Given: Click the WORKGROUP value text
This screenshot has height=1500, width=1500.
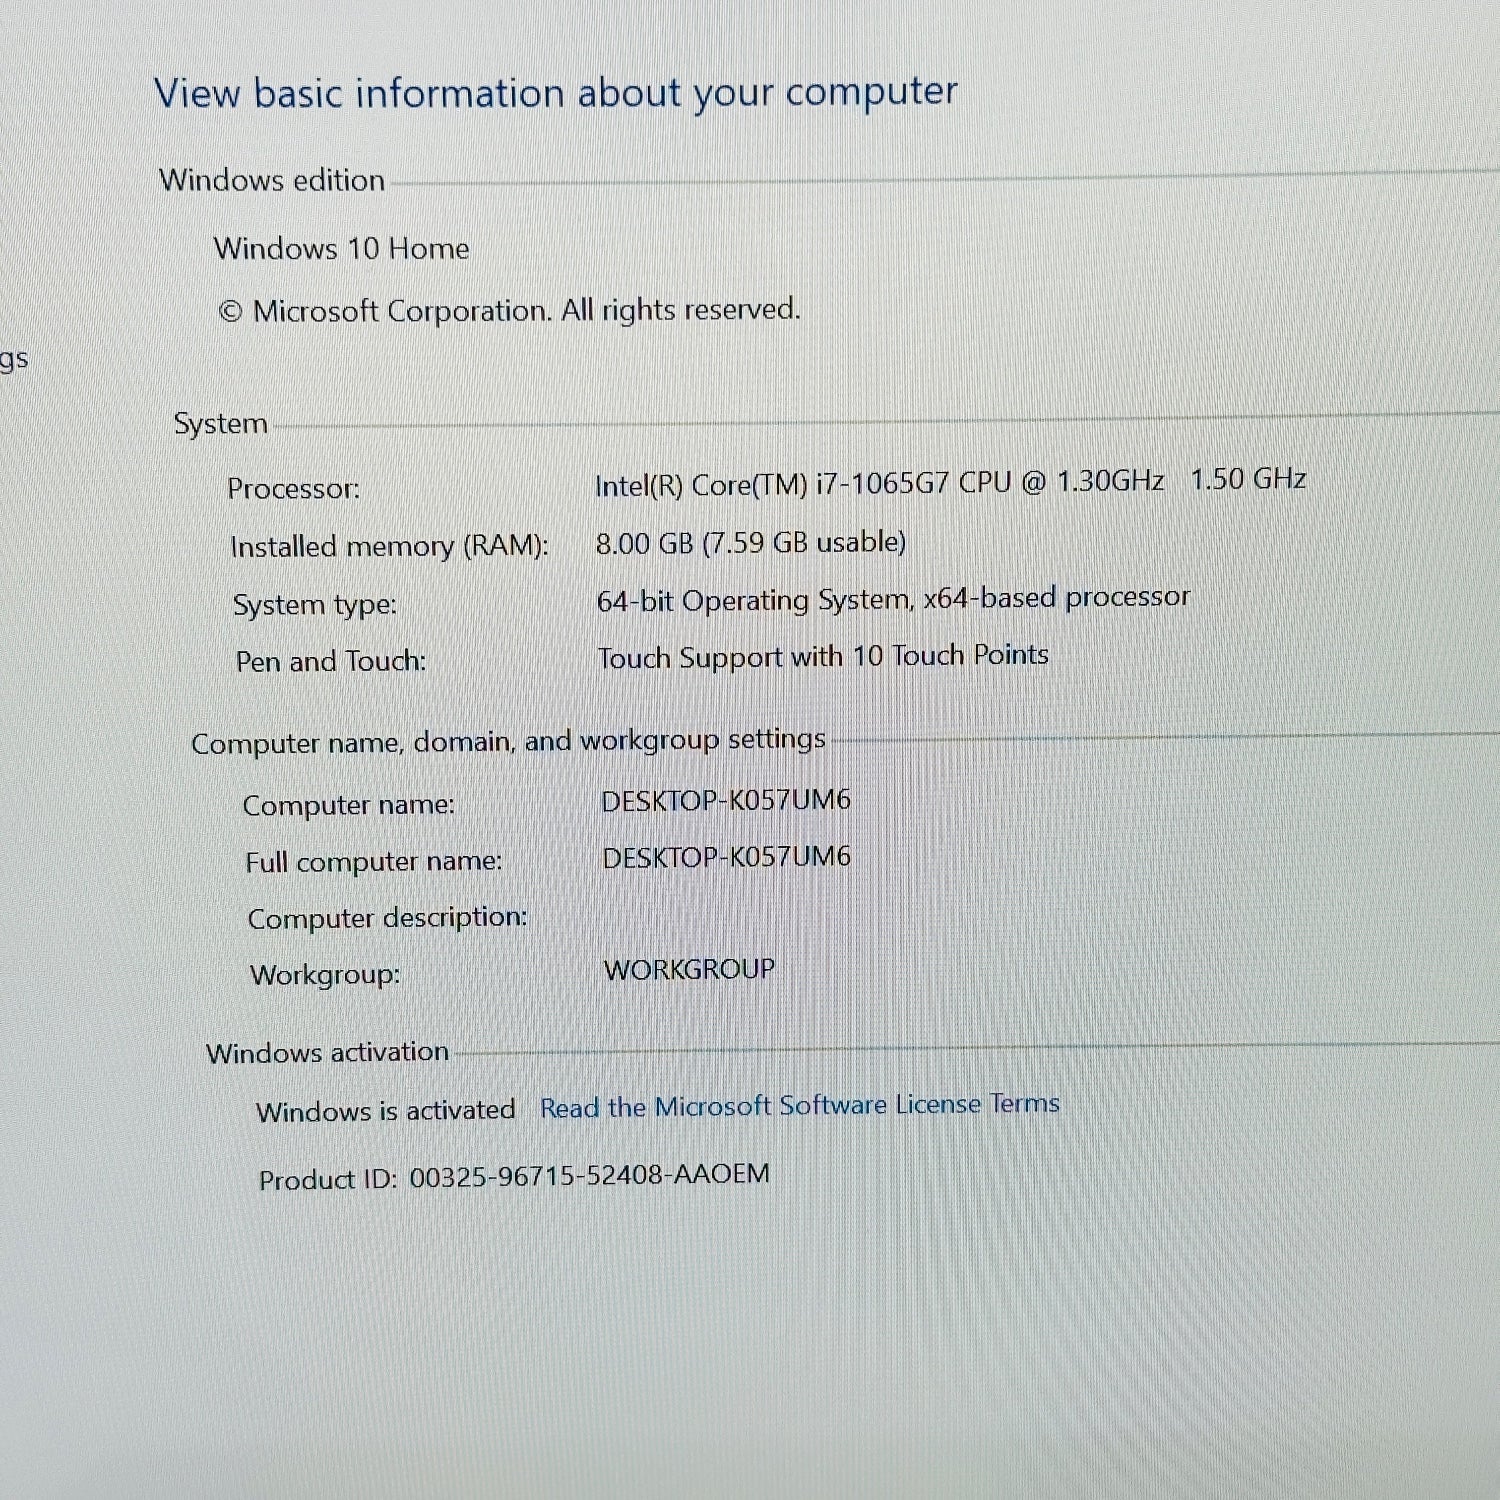Looking at the screenshot, I should (689, 969).
